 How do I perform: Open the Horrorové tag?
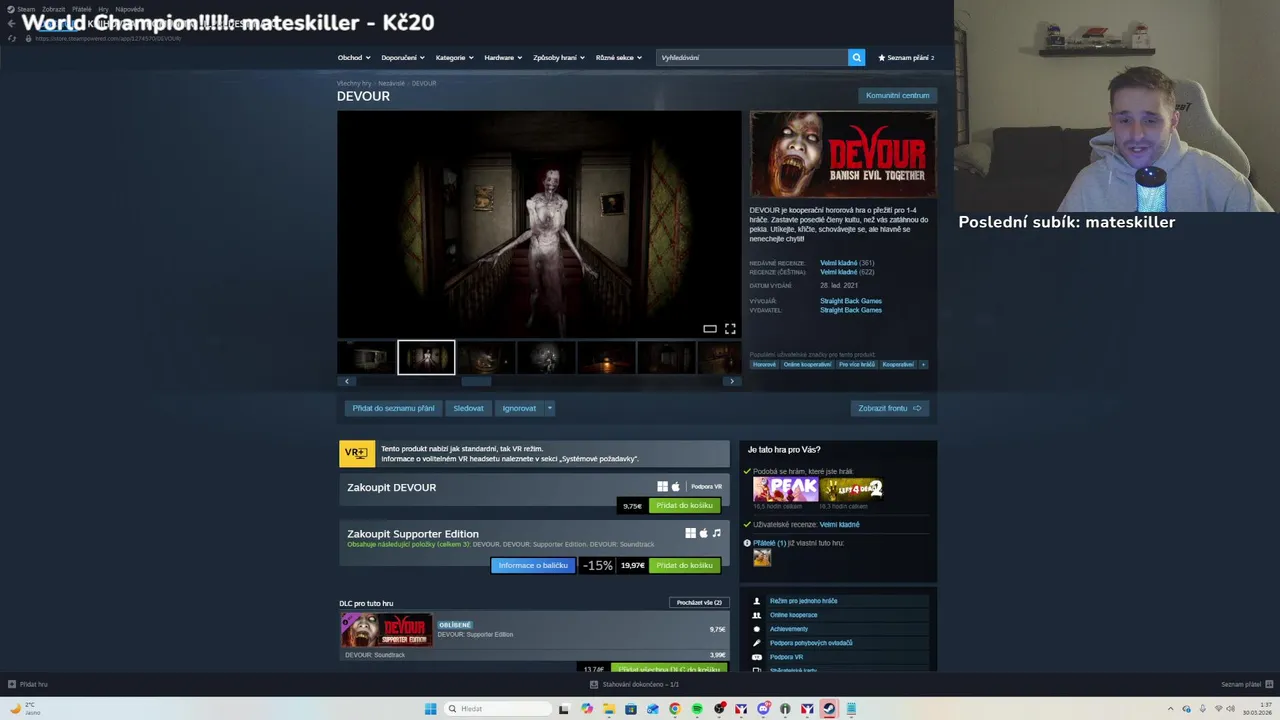point(764,364)
